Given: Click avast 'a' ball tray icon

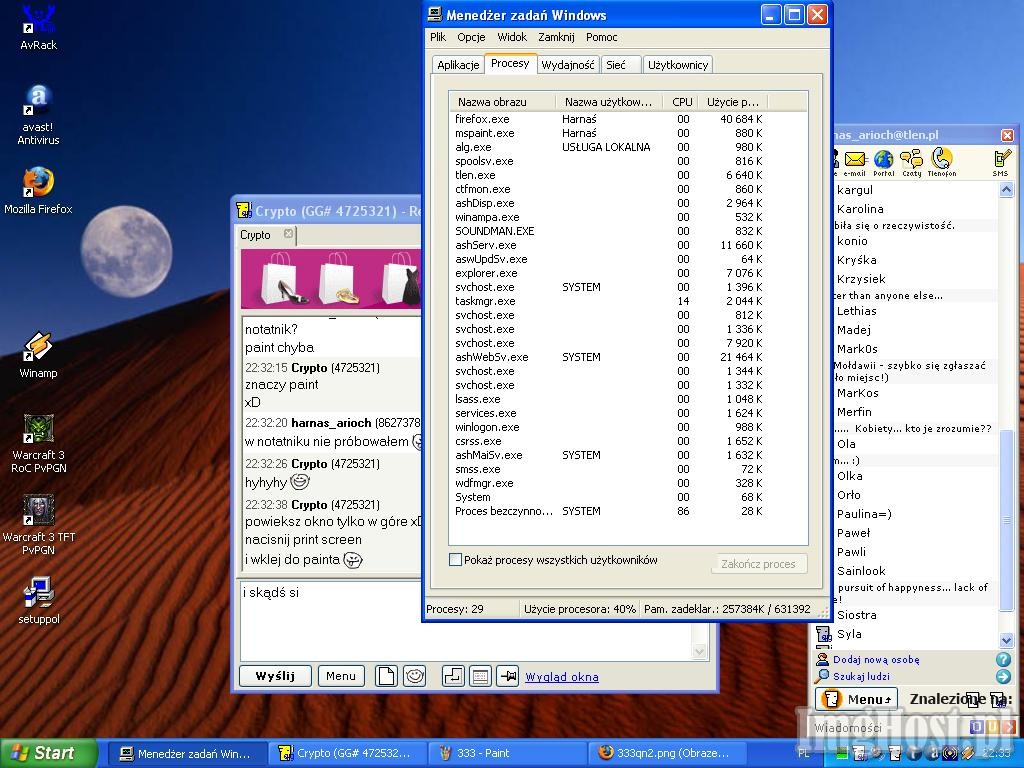Looking at the screenshot, I should pyautogui.click(x=934, y=754).
